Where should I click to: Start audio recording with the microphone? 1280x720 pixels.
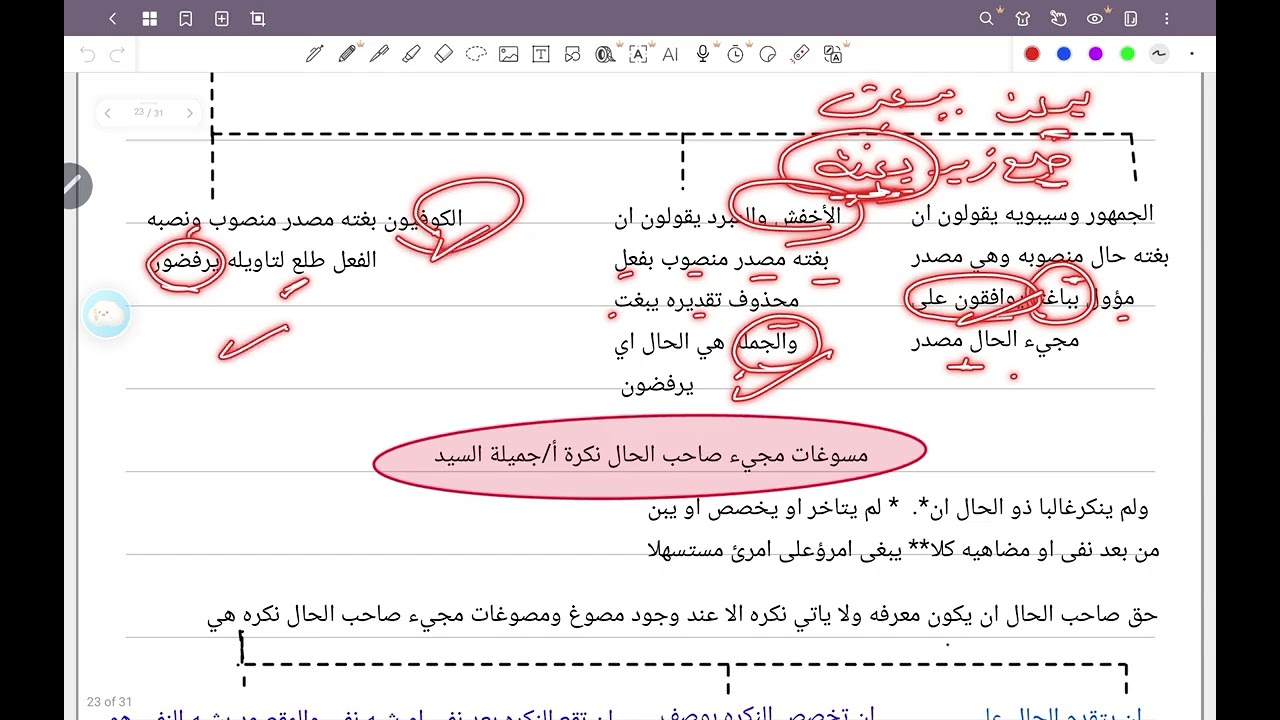[703, 54]
